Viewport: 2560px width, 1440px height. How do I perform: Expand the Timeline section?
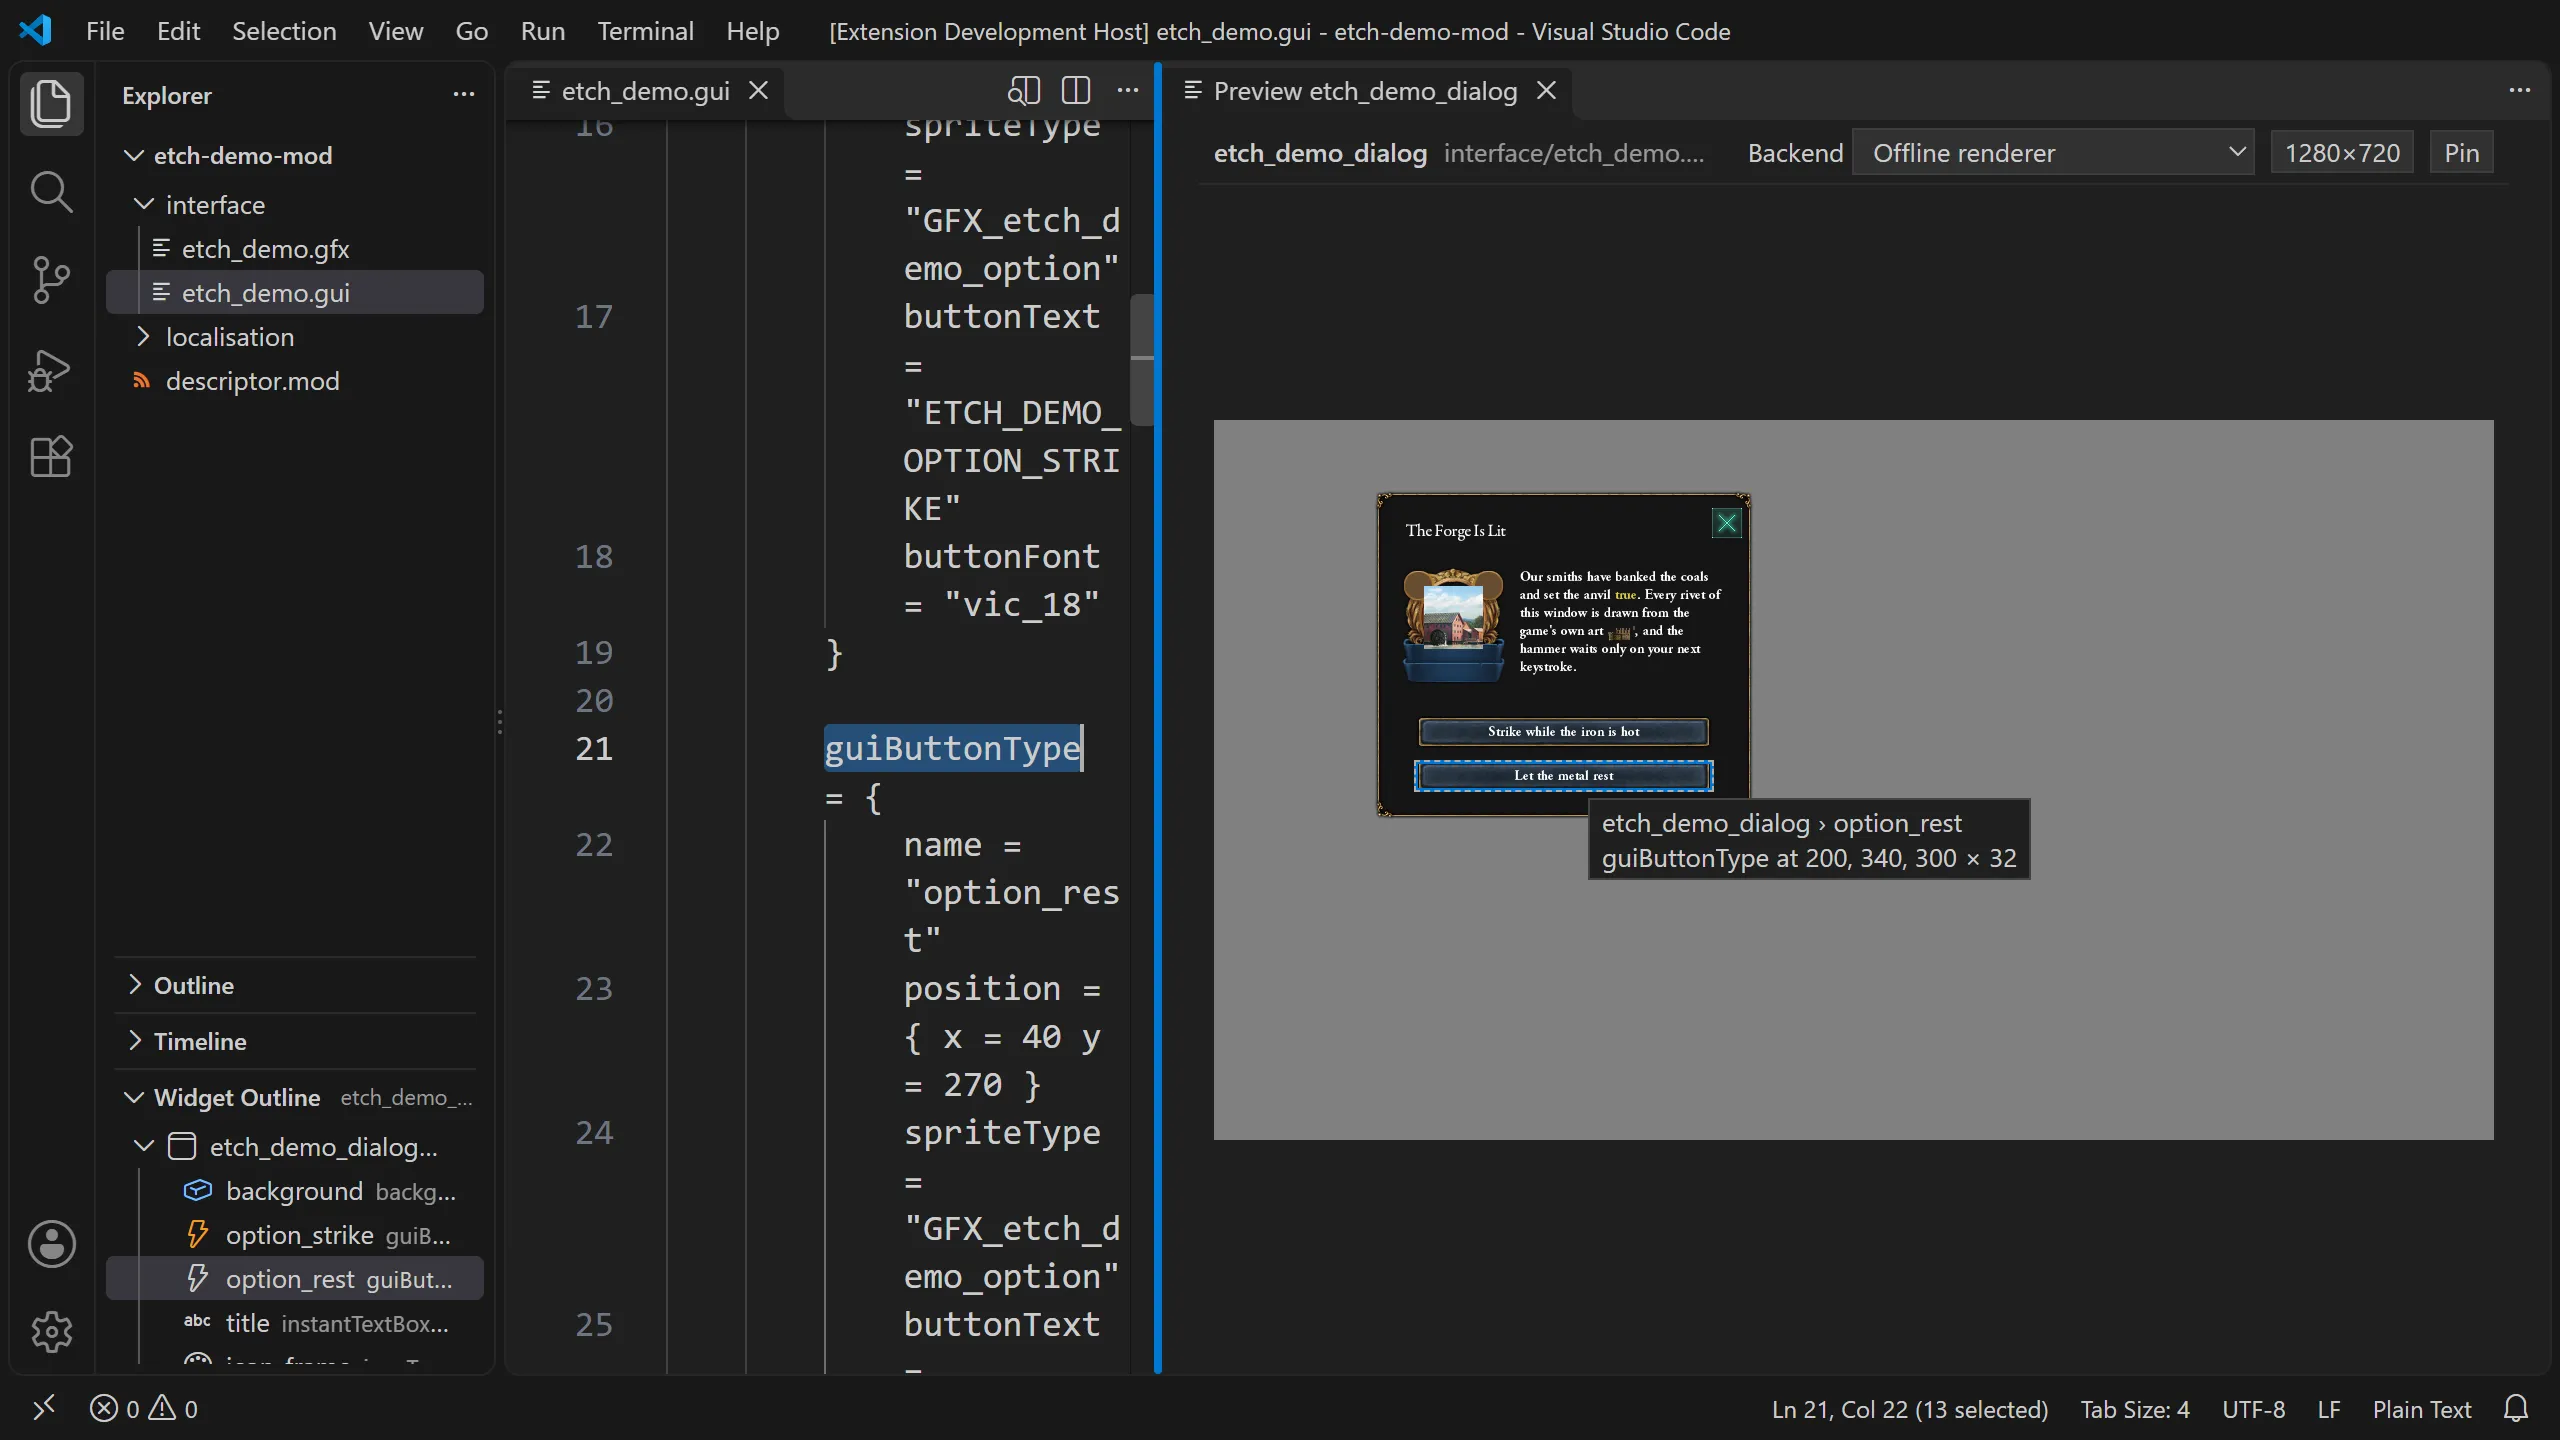(295, 1041)
